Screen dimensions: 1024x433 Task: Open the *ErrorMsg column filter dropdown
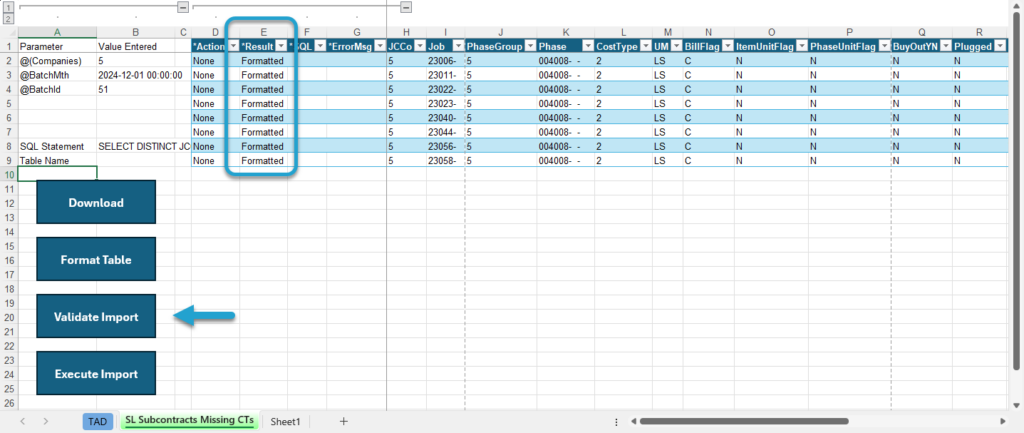379,46
